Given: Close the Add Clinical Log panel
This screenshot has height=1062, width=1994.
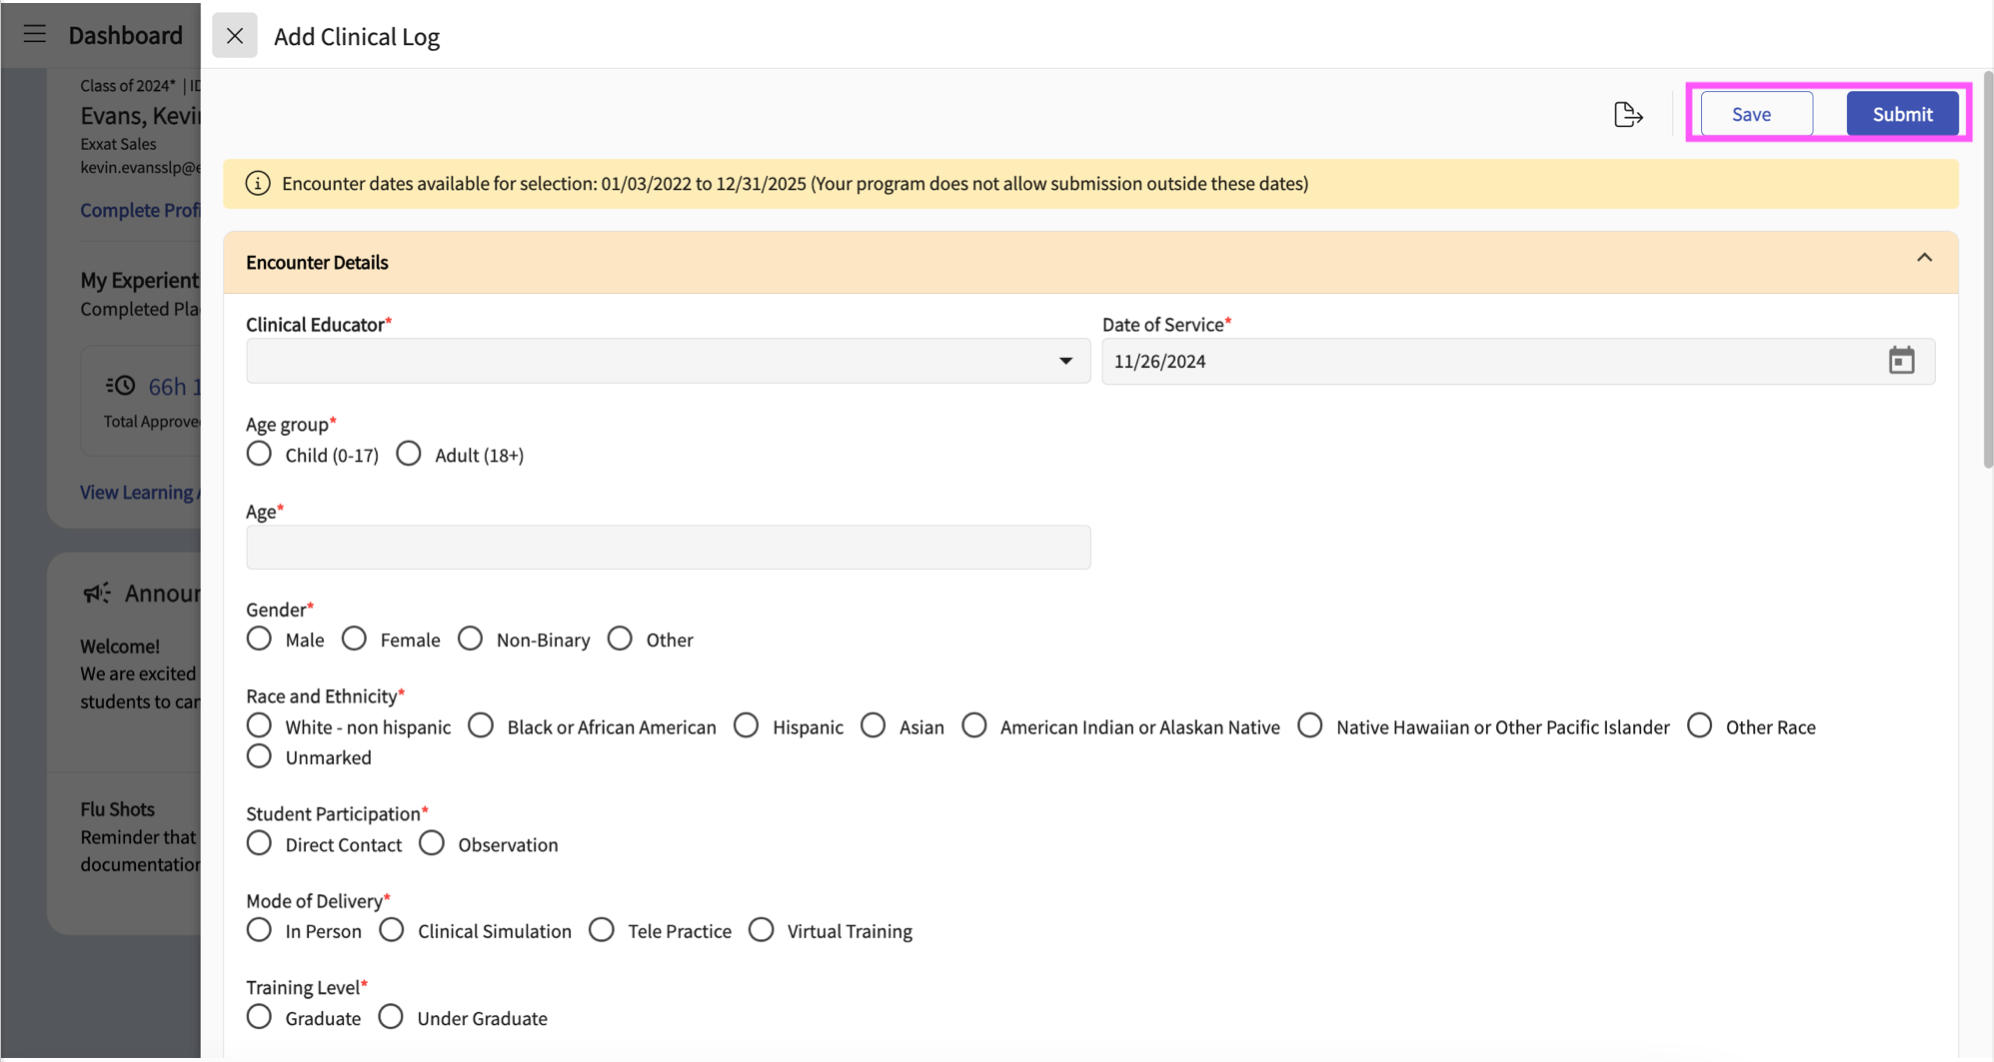Looking at the screenshot, I should click(x=235, y=36).
